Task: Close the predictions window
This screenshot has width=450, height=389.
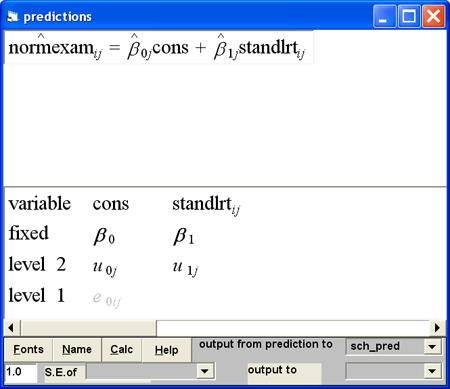Action: (433, 16)
